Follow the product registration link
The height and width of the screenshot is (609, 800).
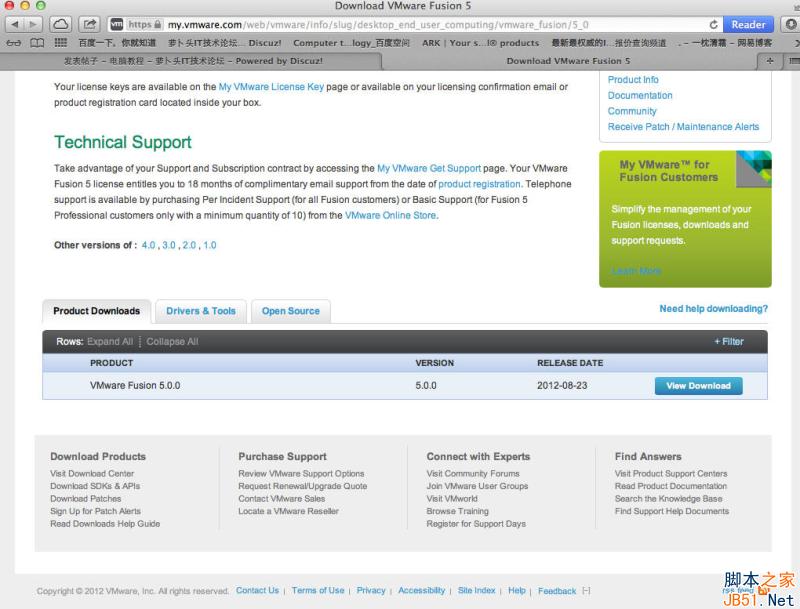[x=479, y=184]
